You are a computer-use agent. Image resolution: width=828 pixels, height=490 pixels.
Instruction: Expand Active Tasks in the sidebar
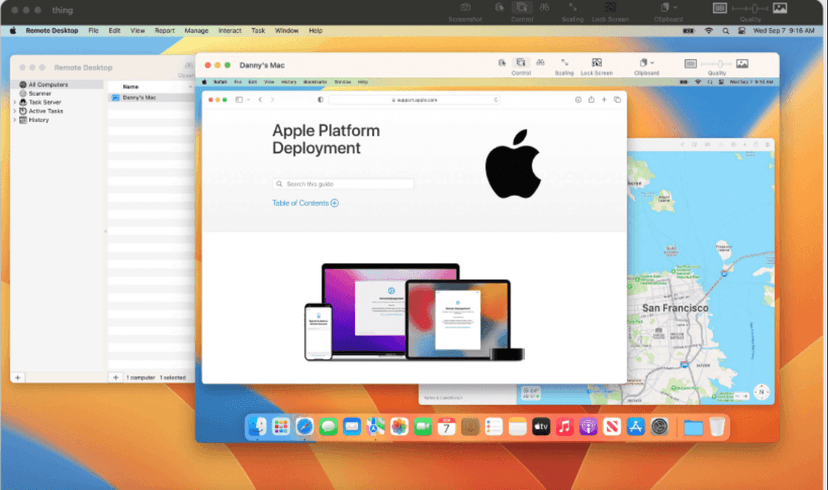(15, 111)
